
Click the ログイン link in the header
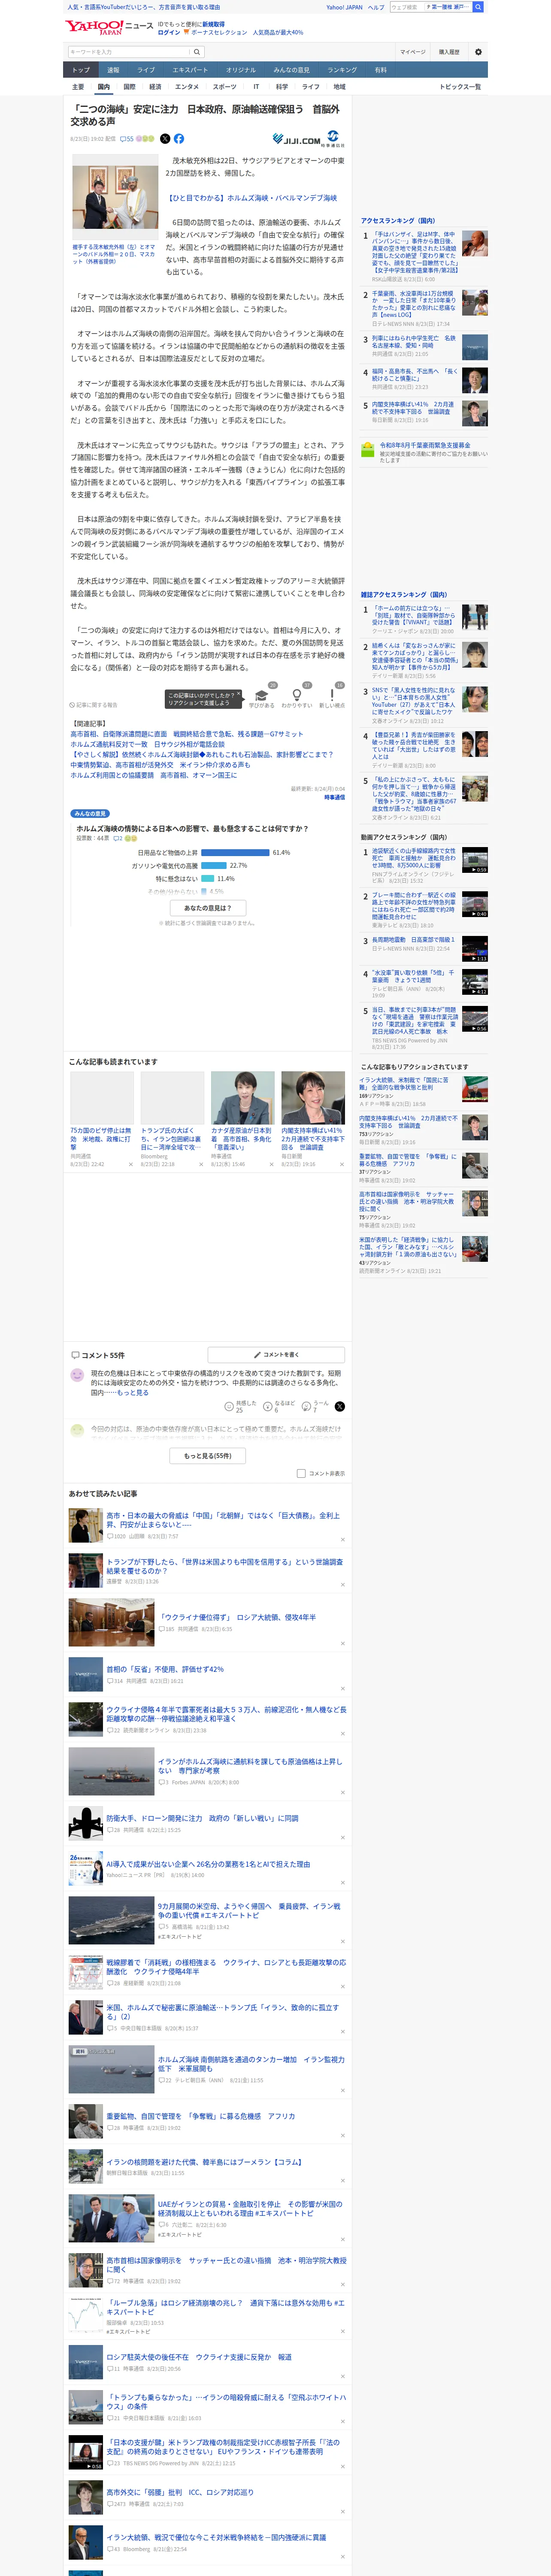(169, 32)
